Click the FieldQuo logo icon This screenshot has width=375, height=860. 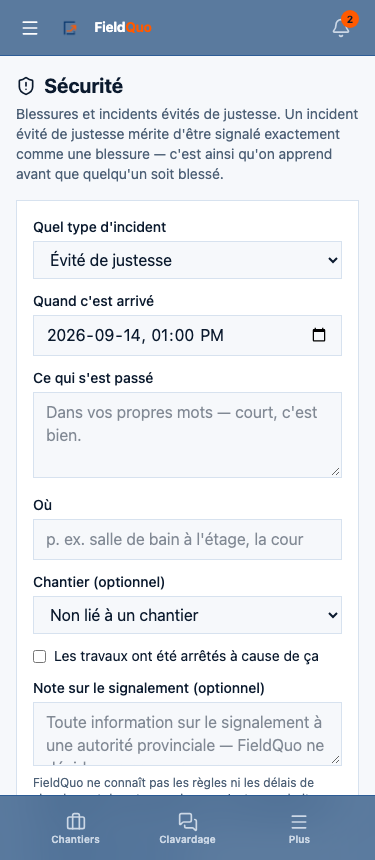(x=70, y=27)
